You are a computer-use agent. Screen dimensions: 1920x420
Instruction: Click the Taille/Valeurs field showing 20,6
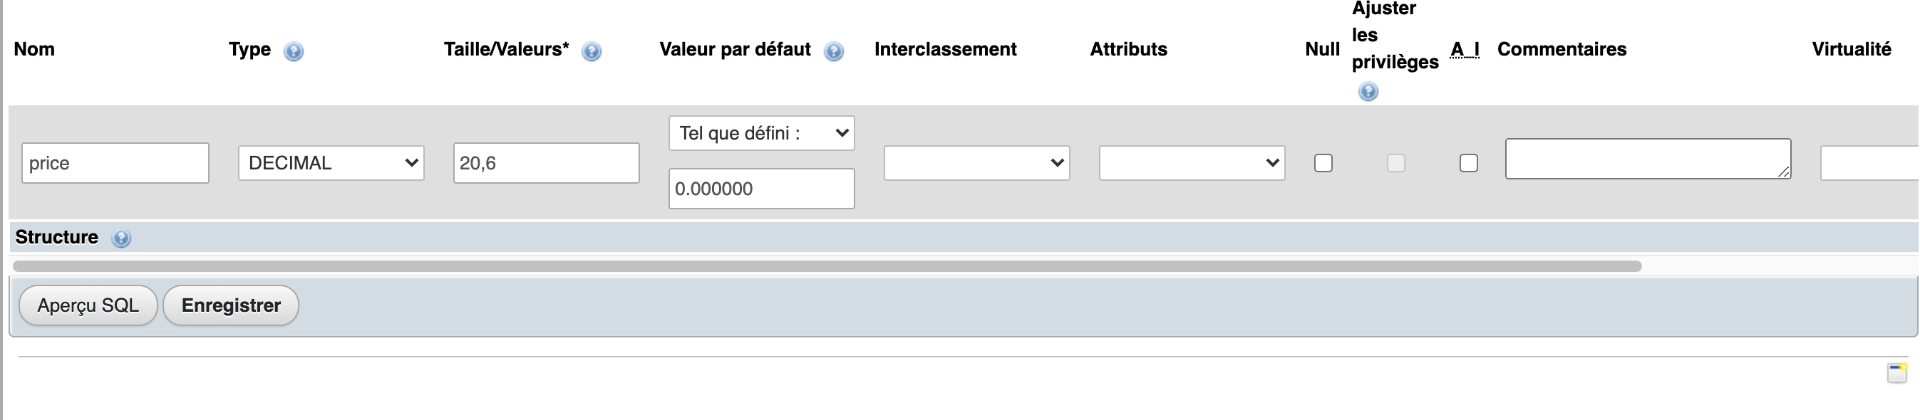pyautogui.click(x=546, y=163)
